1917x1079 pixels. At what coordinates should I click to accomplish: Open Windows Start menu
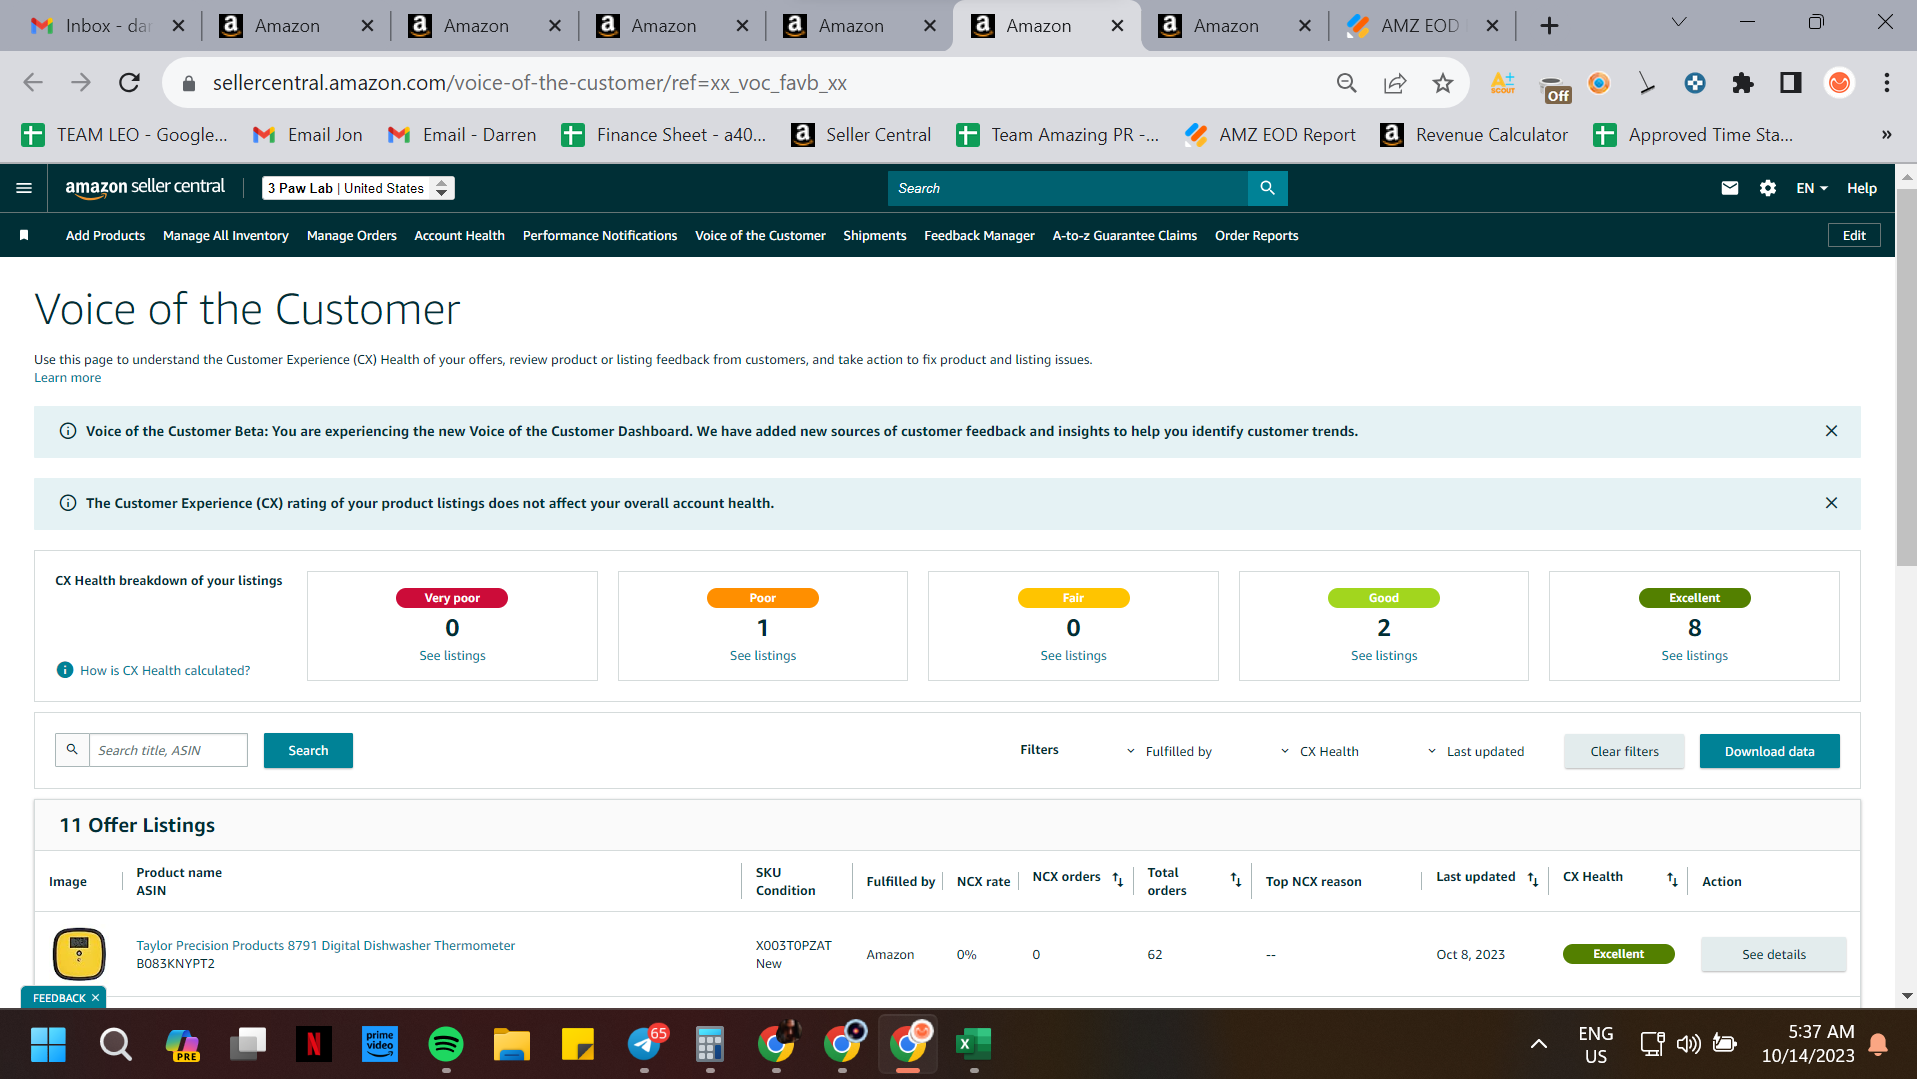[x=48, y=1044]
